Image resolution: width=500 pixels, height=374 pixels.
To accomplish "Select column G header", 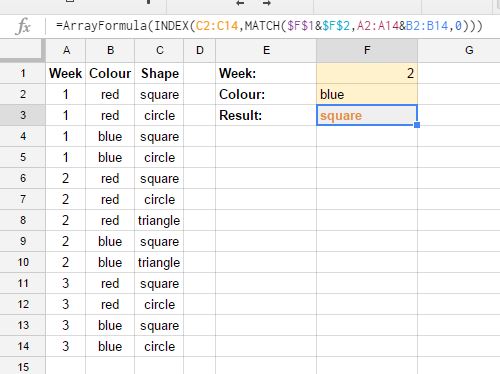I will pos(459,50).
